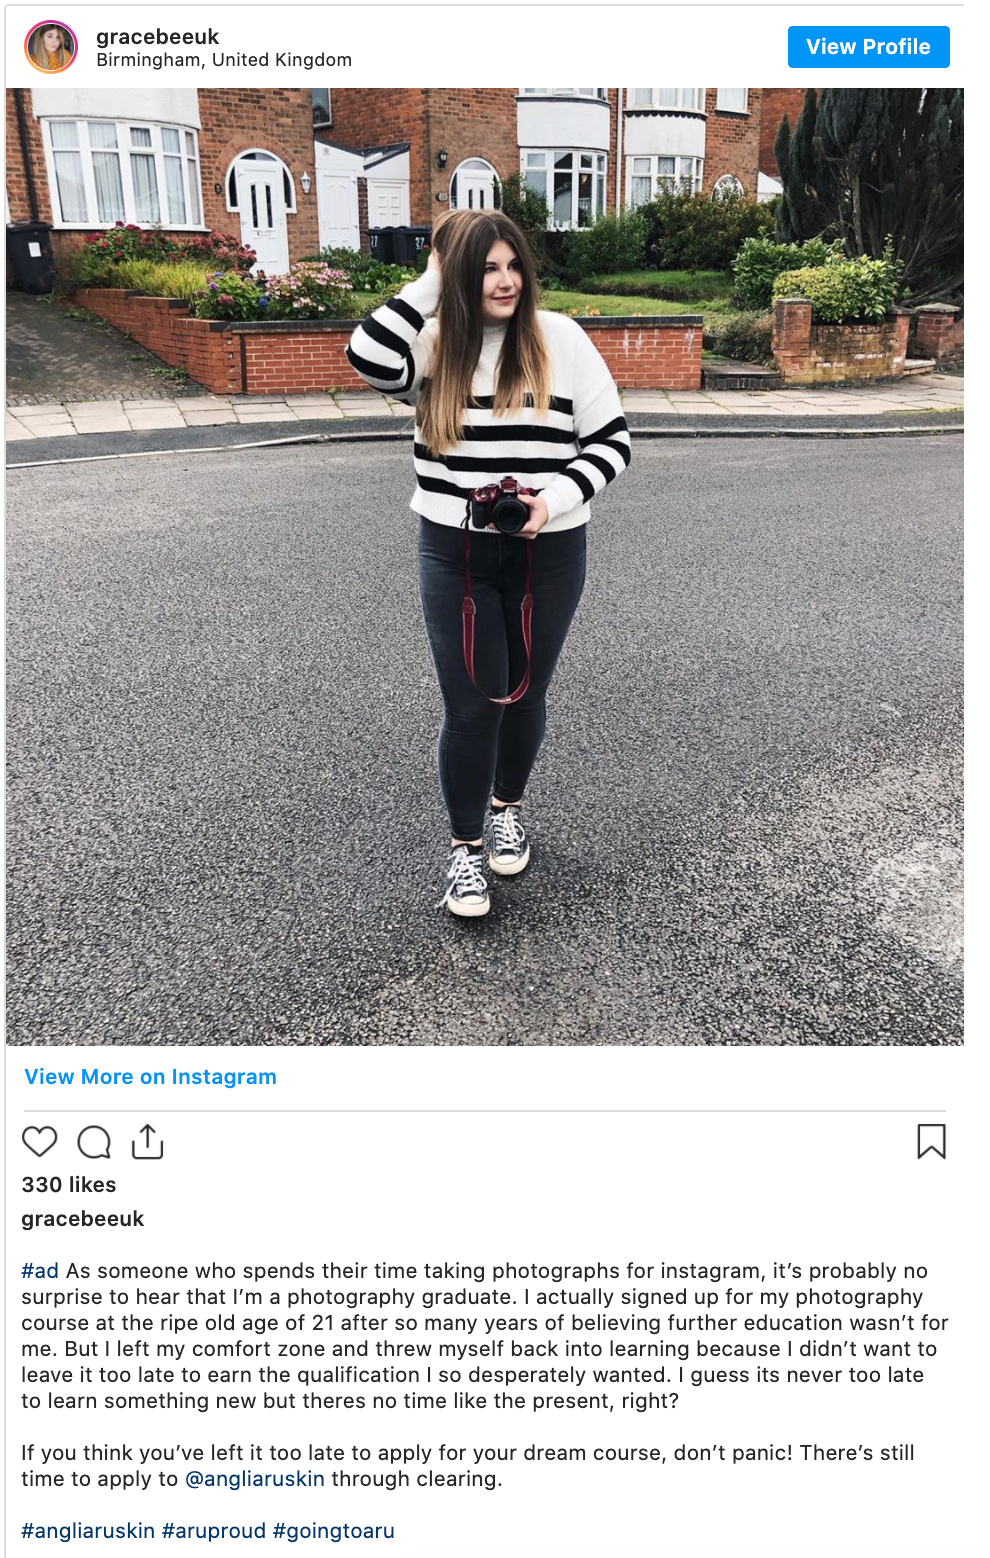Open the gracebeeuk profile avatar
990x1558 pixels.
(x=51, y=47)
